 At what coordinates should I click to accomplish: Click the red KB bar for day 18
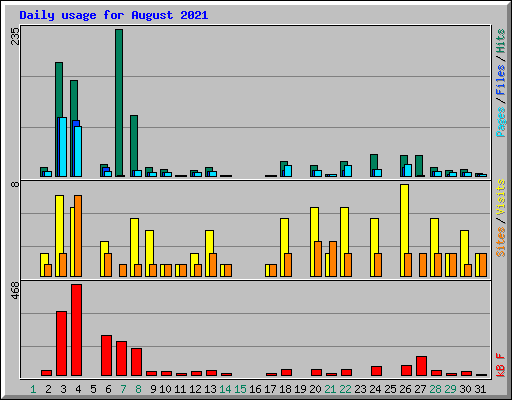coord(286,373)
